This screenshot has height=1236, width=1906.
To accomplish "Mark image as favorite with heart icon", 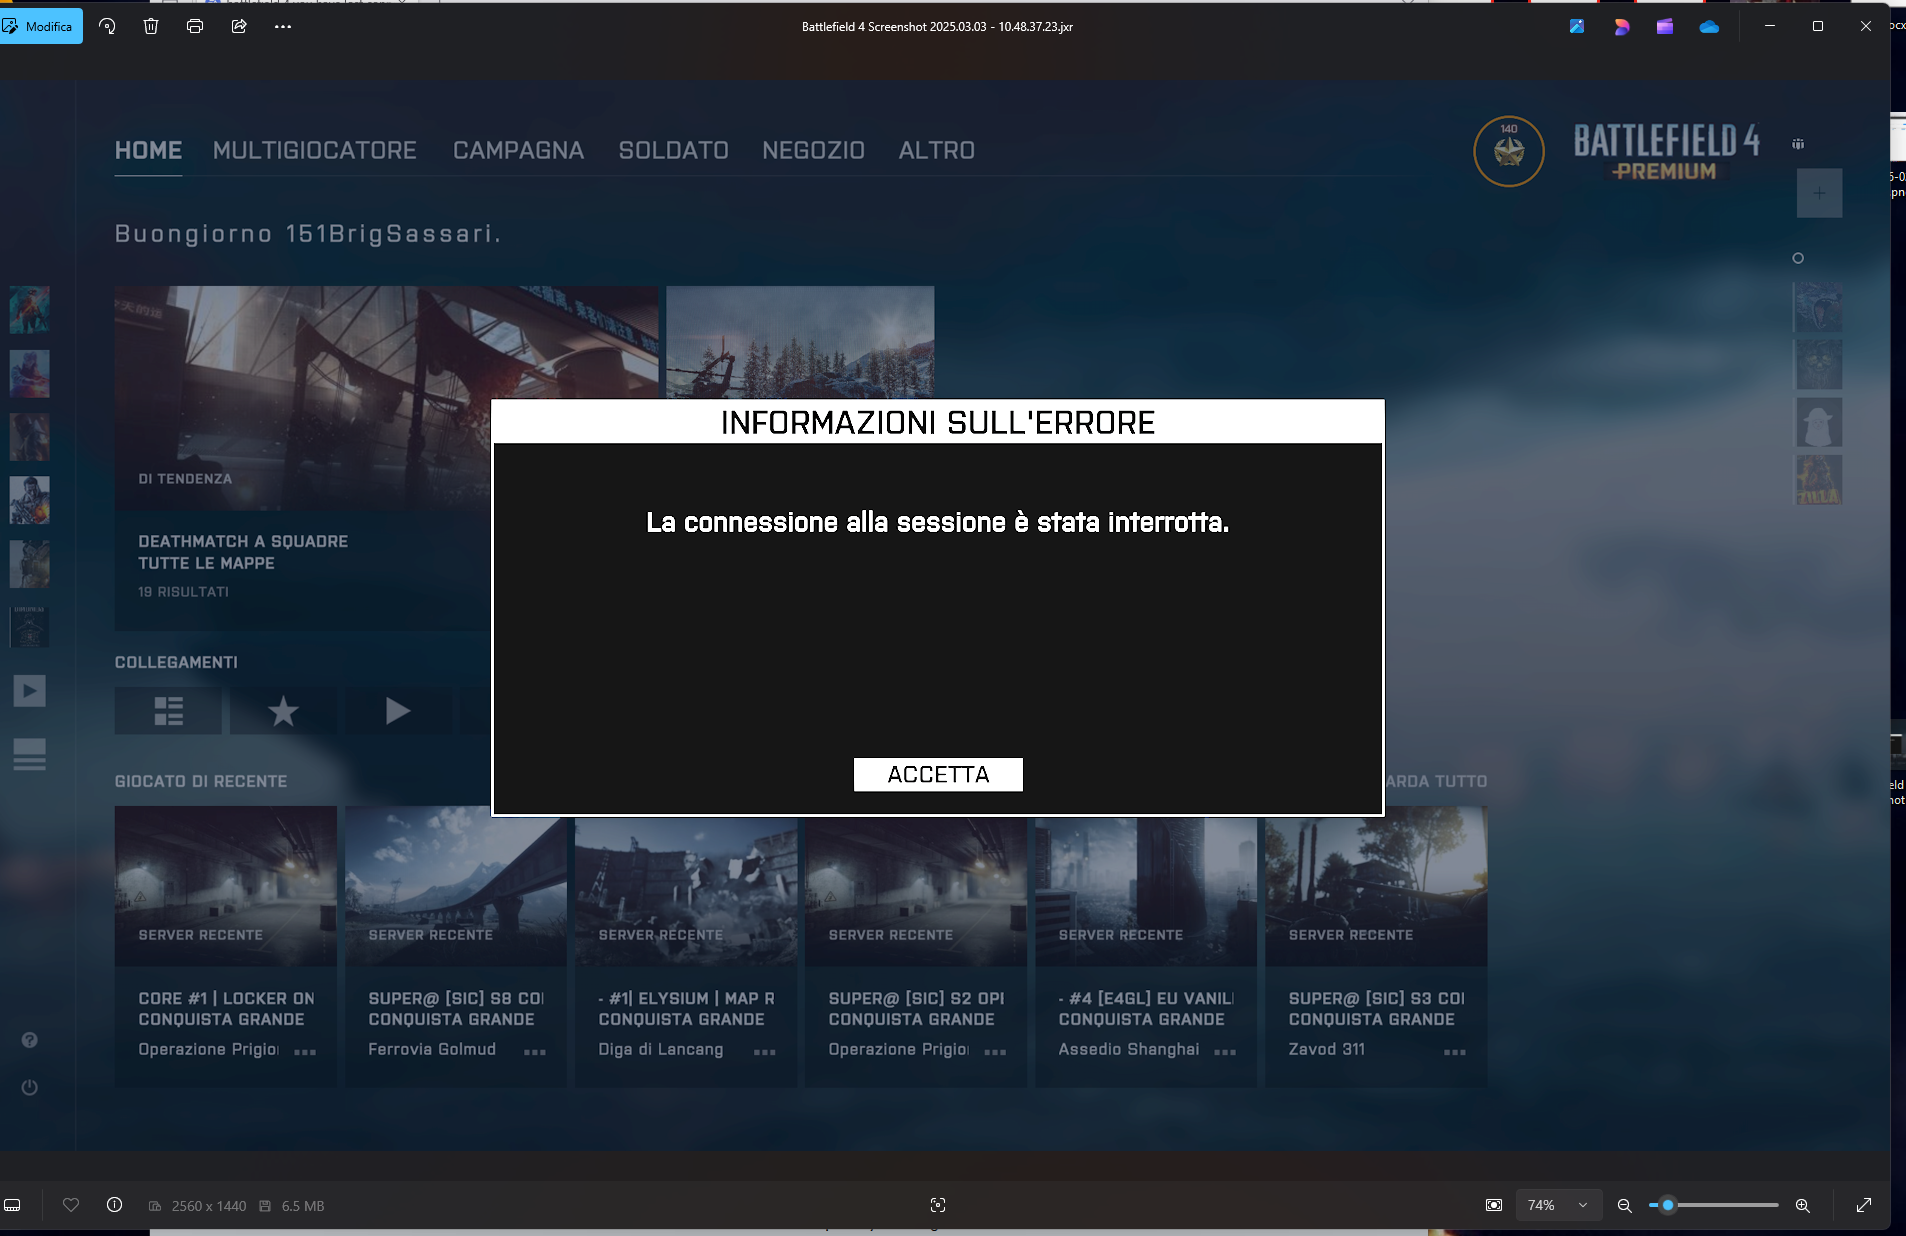I will [71, 1205].
